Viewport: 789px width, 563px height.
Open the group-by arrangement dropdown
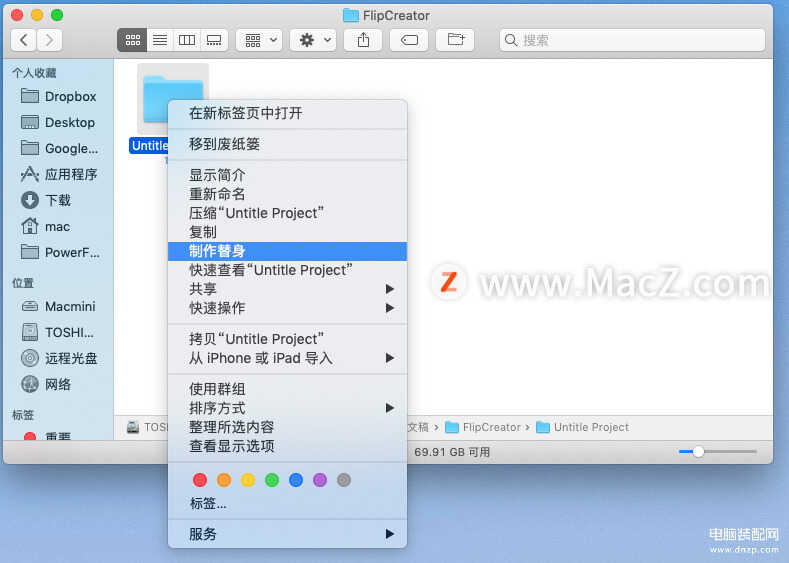tap(260, 40)
